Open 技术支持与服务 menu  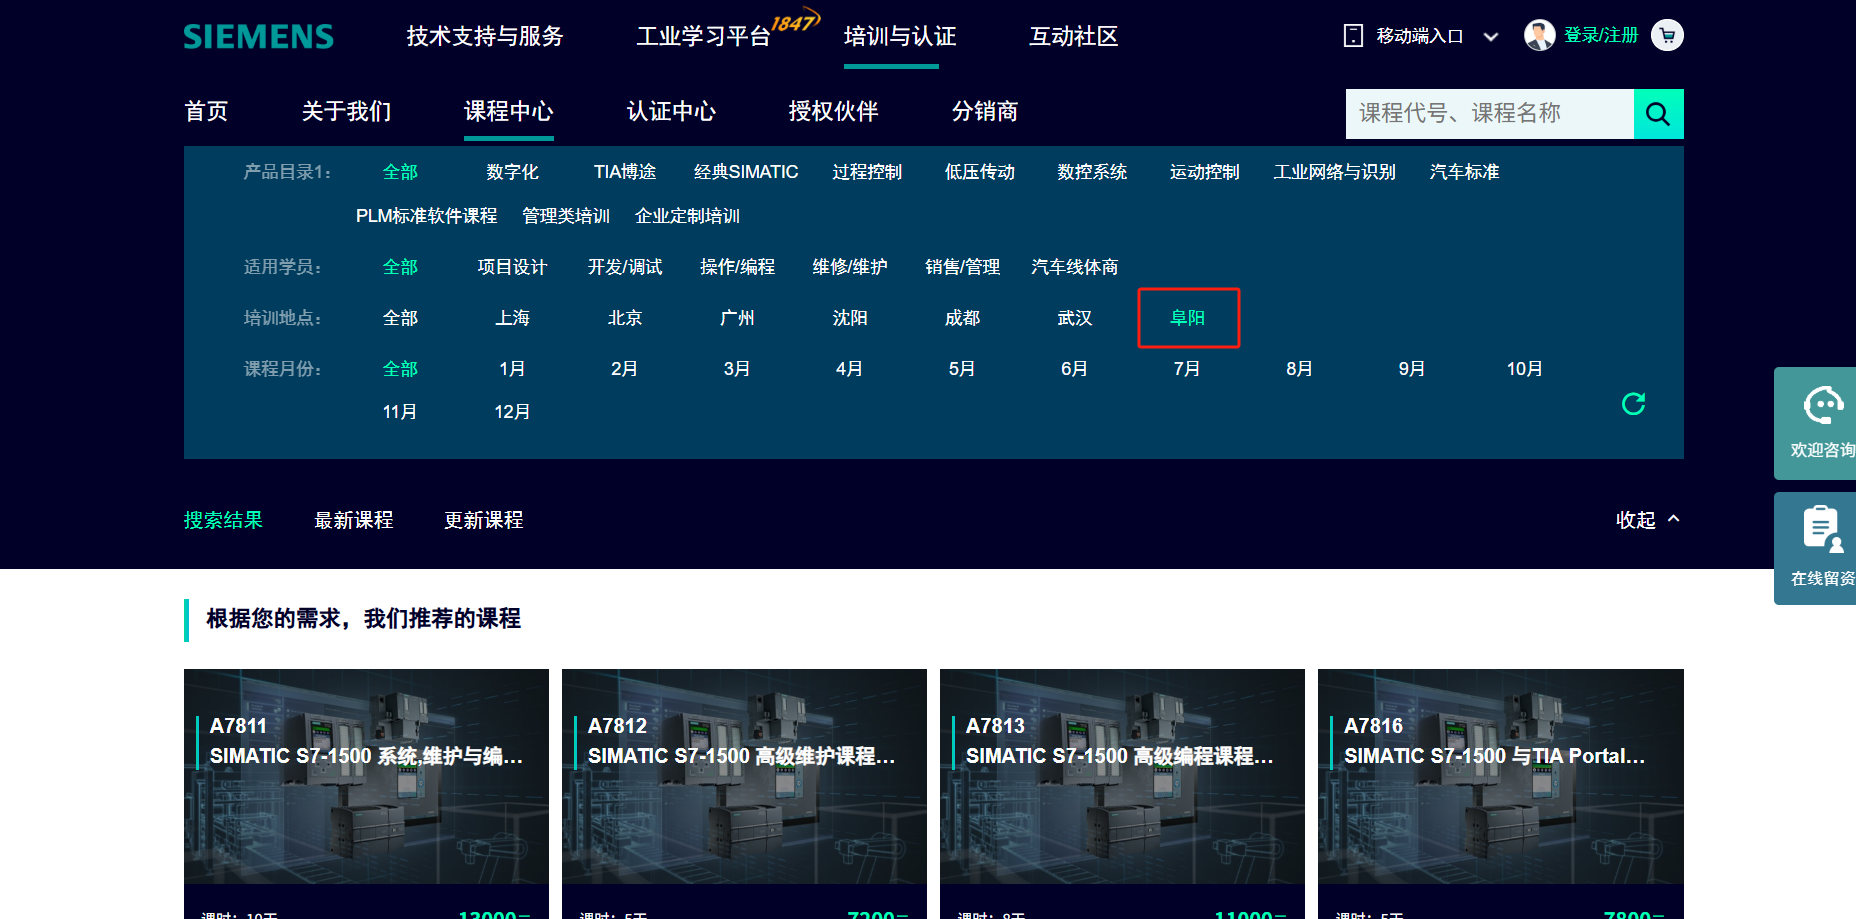click(x=485, y=37)
